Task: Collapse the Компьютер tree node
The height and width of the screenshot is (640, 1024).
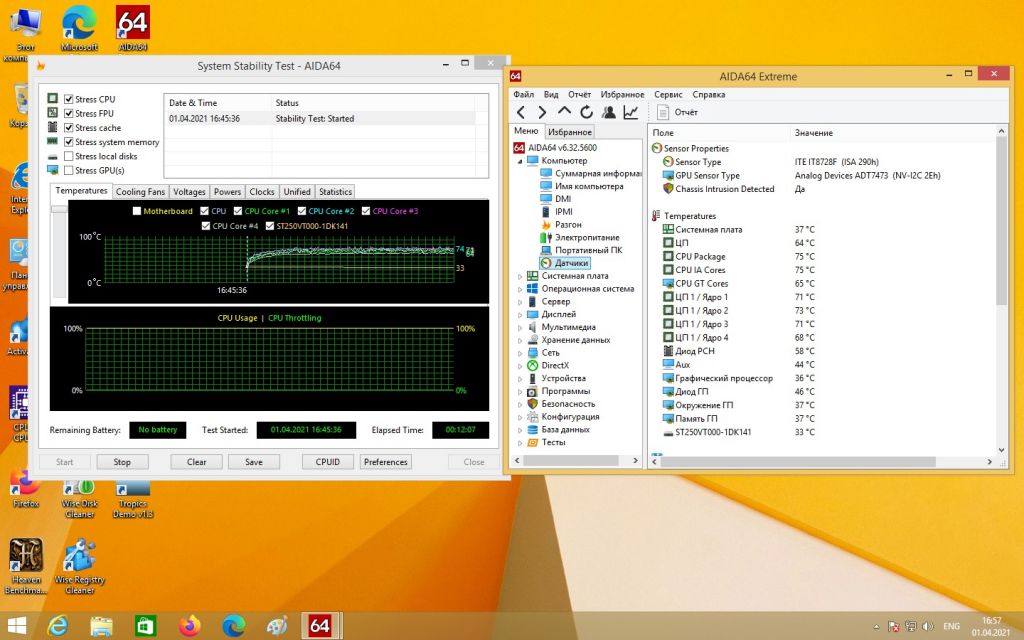Action: point(520,161)
